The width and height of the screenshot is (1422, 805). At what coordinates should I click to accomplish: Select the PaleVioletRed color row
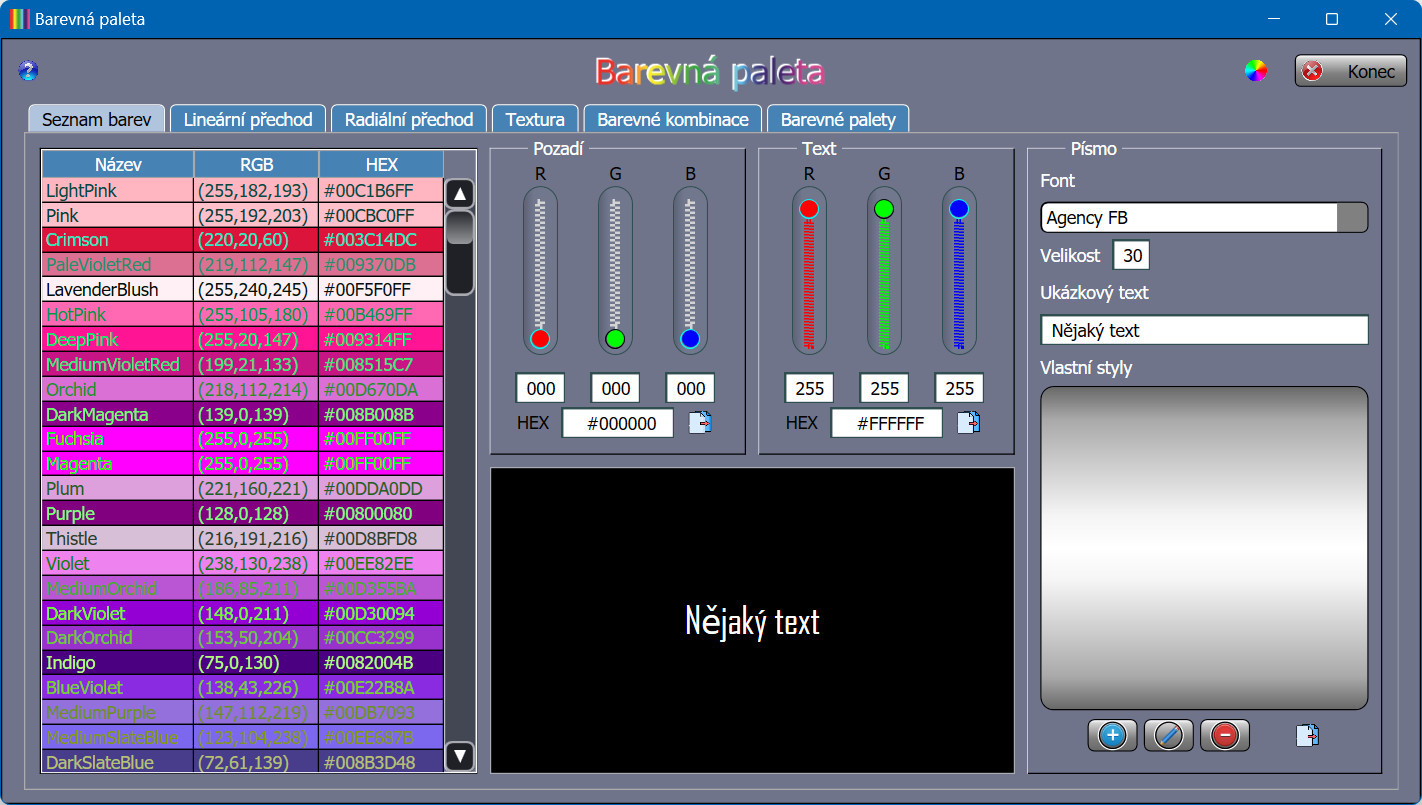243,265
